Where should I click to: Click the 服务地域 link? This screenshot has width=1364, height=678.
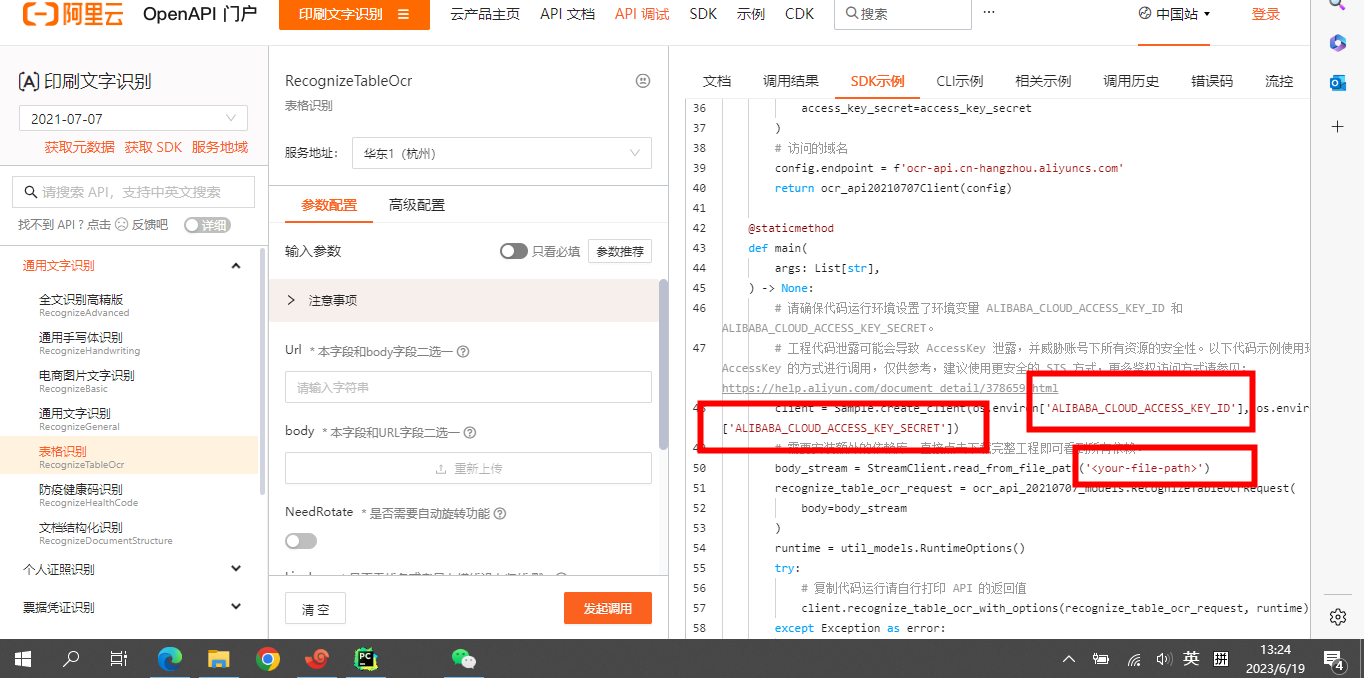pyautogui.click(x=220, y=147)
